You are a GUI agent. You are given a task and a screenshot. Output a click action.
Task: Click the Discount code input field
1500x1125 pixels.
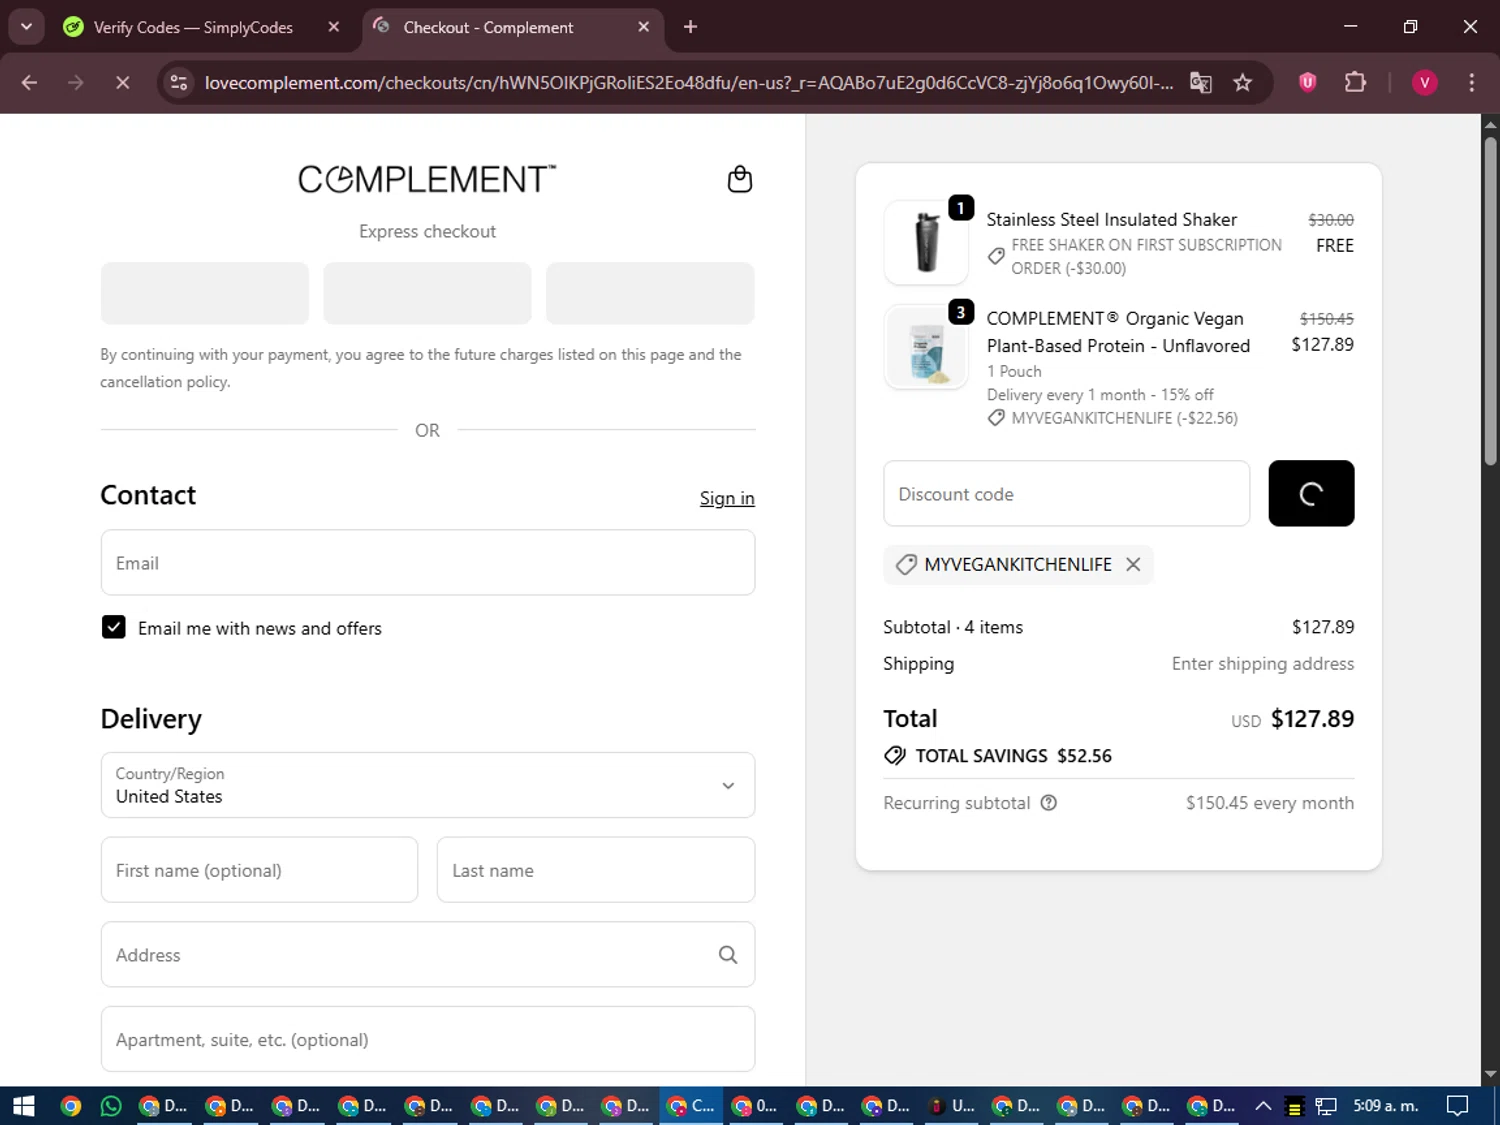point(1067,494)
